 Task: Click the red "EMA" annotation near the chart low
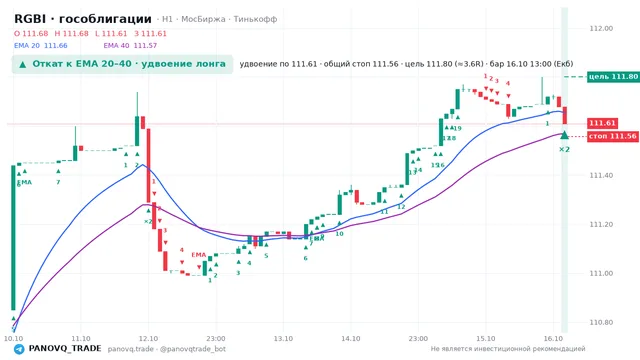coord(199,255)
